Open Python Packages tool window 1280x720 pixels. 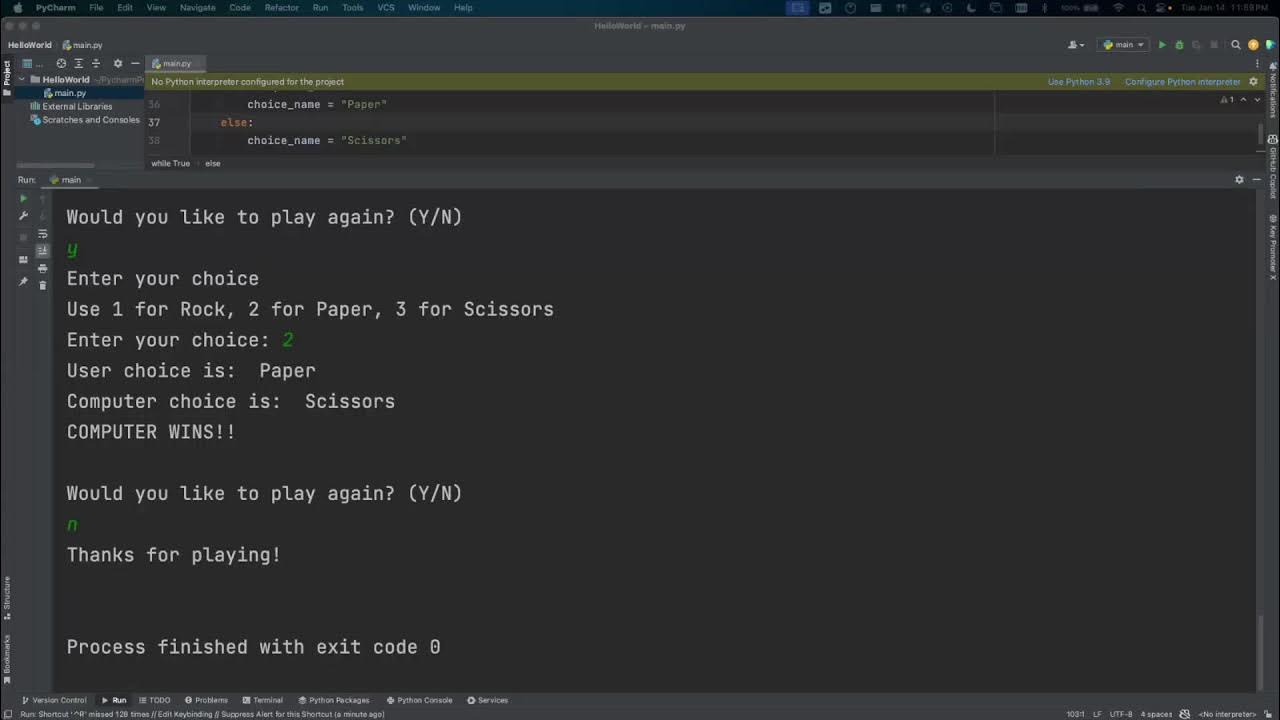[x=333, y=700]
